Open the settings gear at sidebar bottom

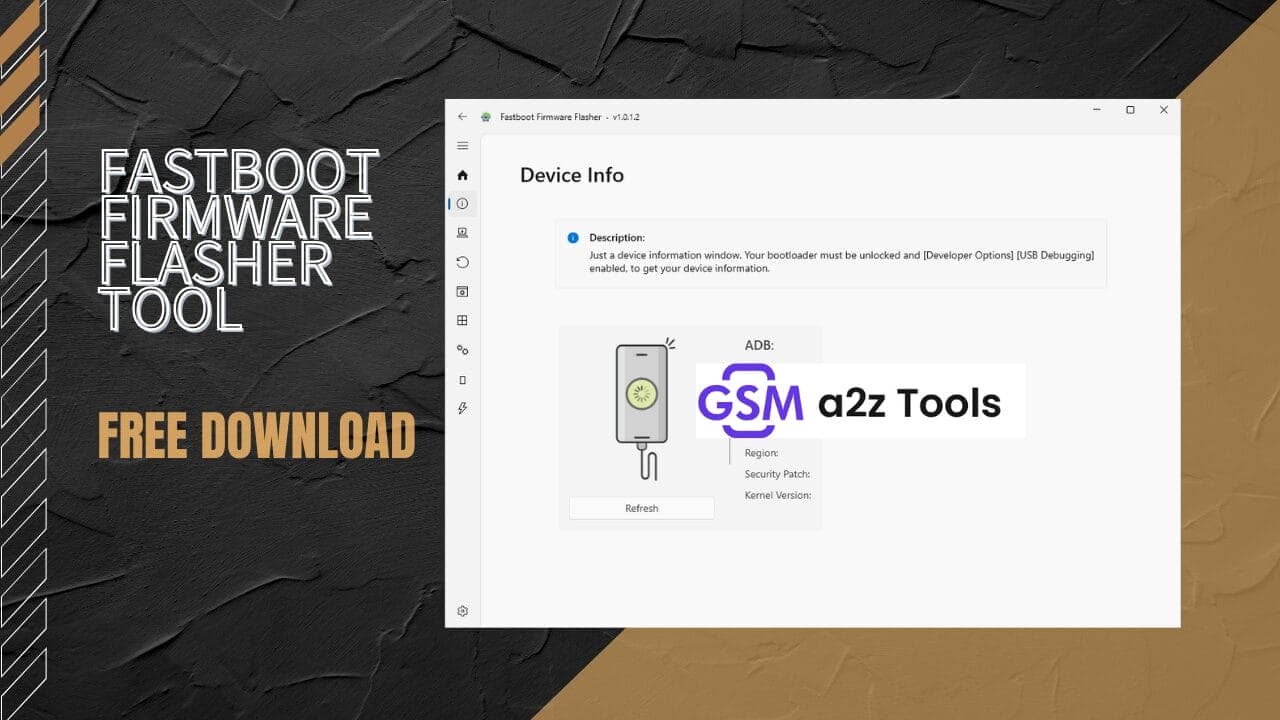coord(462,610)
